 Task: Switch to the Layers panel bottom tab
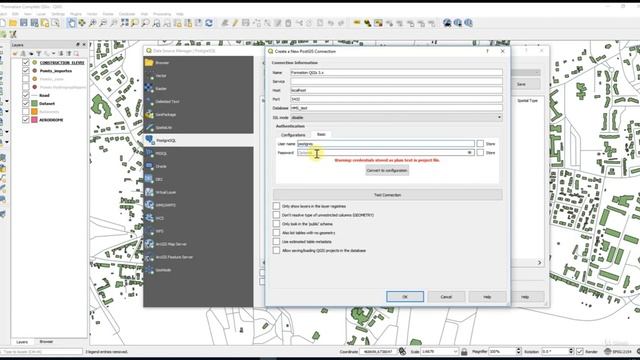[22, 342]
